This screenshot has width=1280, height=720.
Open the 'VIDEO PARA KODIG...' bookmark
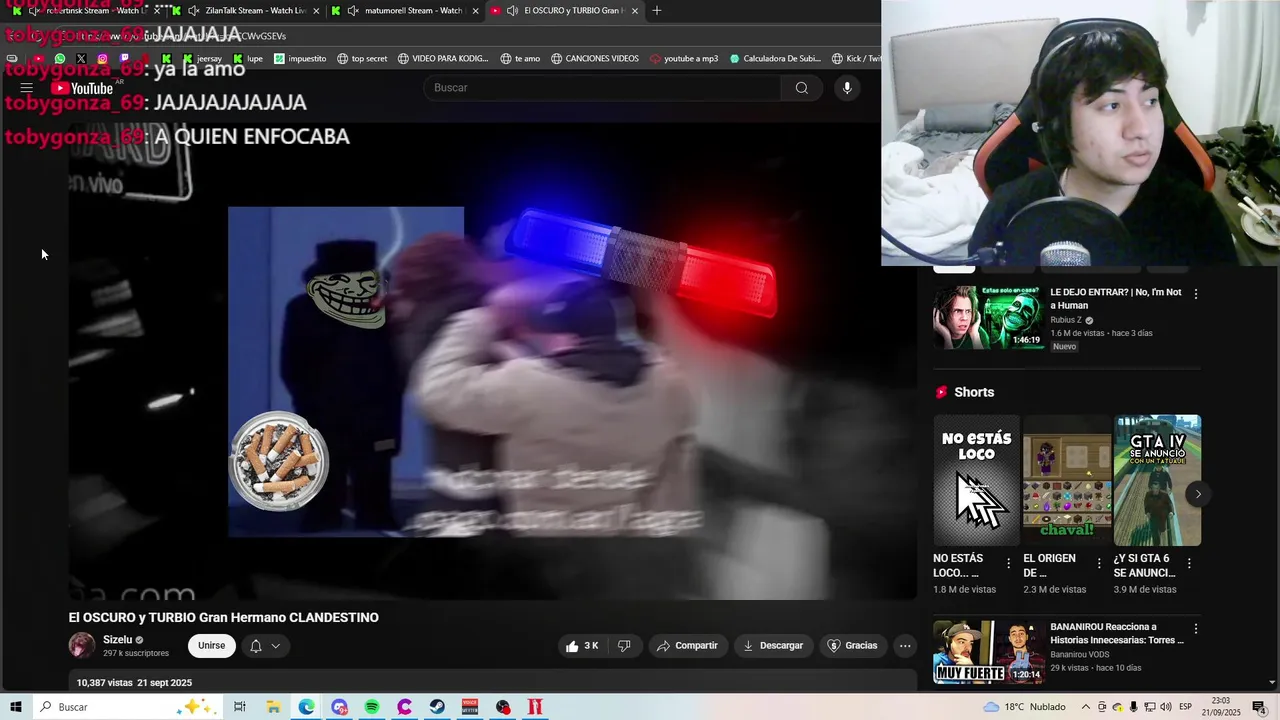(x=443, y=58)
